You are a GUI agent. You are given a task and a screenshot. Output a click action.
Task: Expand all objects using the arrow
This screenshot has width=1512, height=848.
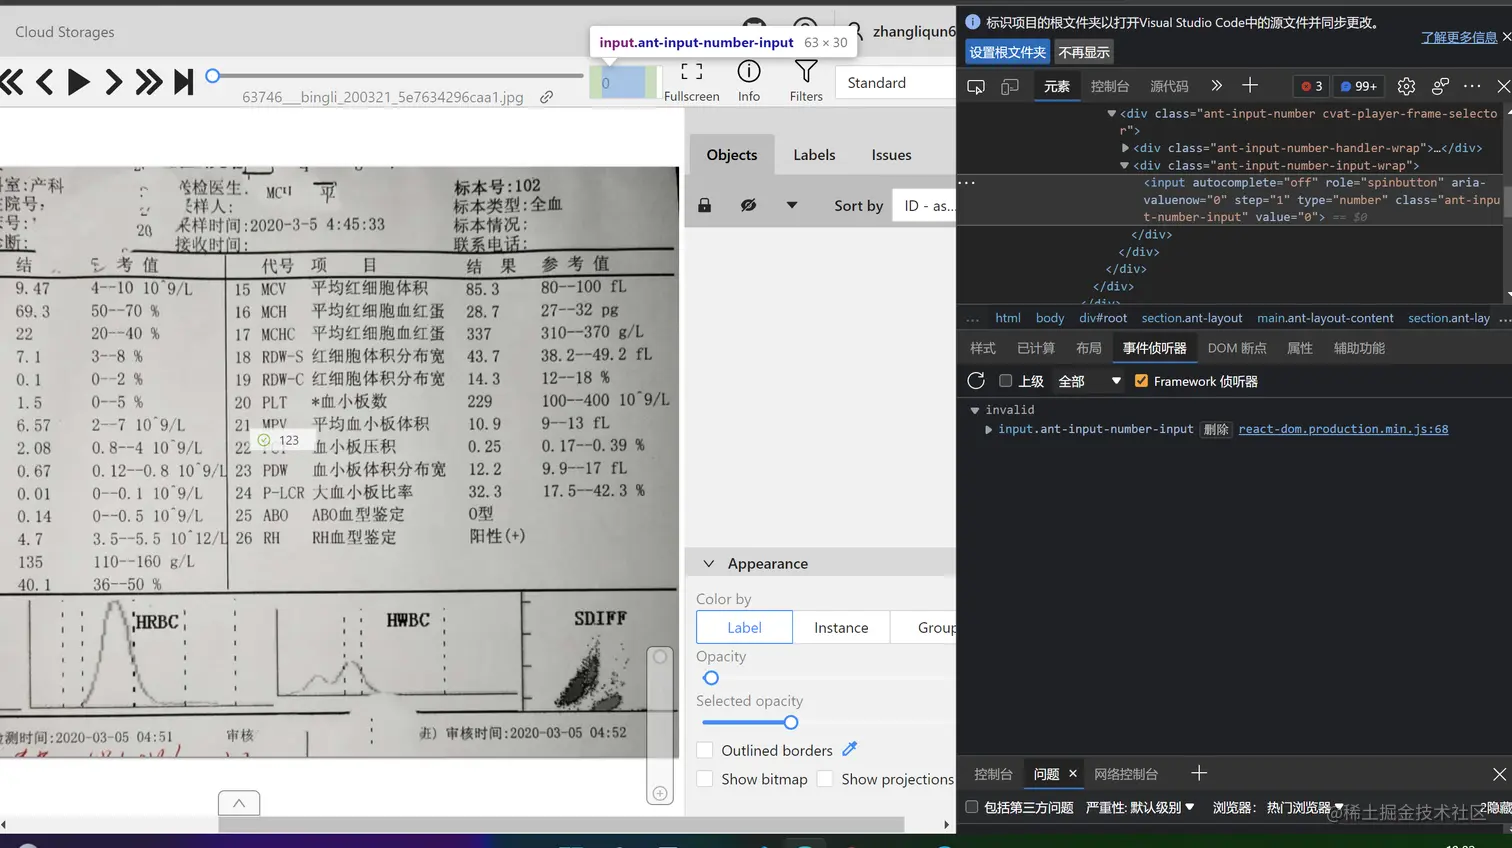point(792,205)
